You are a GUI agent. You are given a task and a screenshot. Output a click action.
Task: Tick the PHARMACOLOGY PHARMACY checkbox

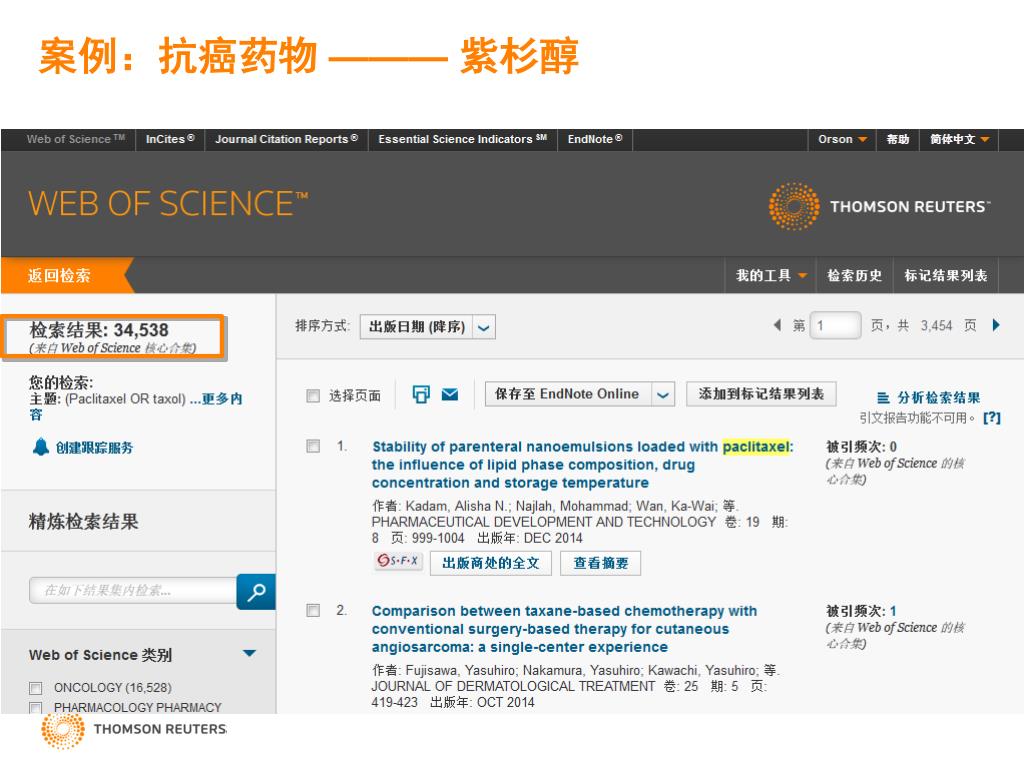point(36,708)
